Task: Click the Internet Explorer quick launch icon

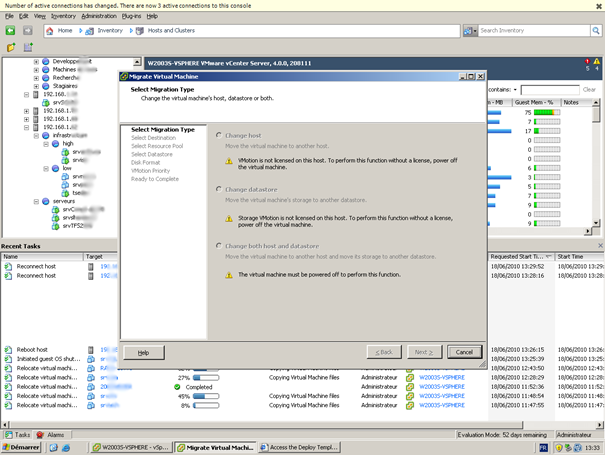Action: point(66,448)
